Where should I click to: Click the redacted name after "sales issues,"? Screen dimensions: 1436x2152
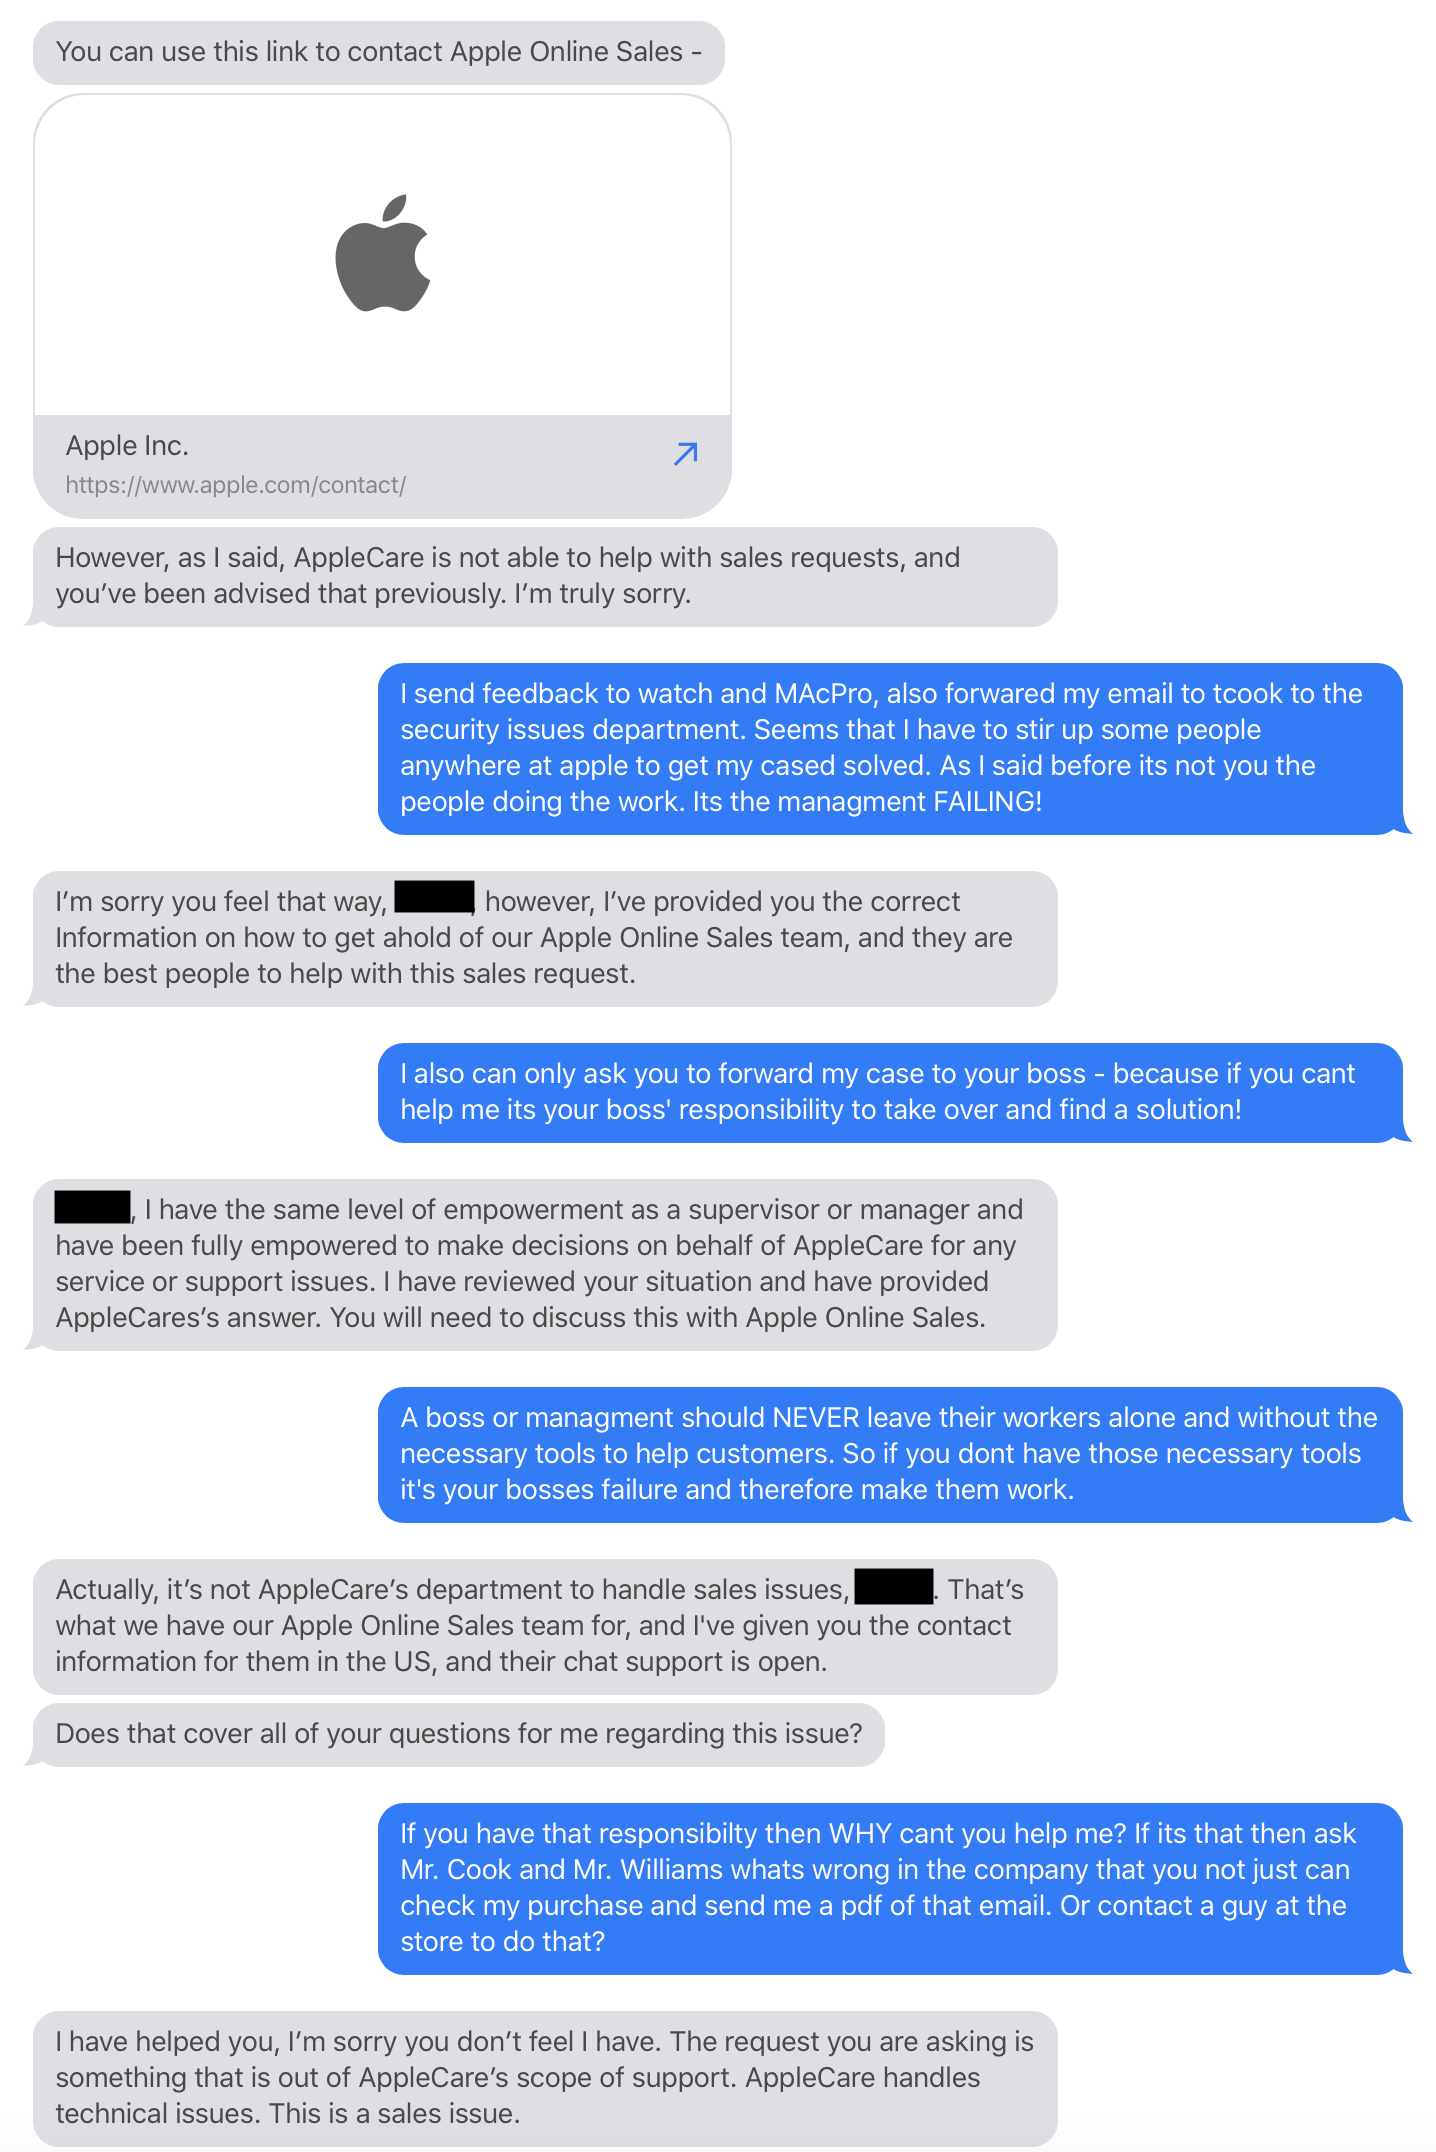[894, 1587]
